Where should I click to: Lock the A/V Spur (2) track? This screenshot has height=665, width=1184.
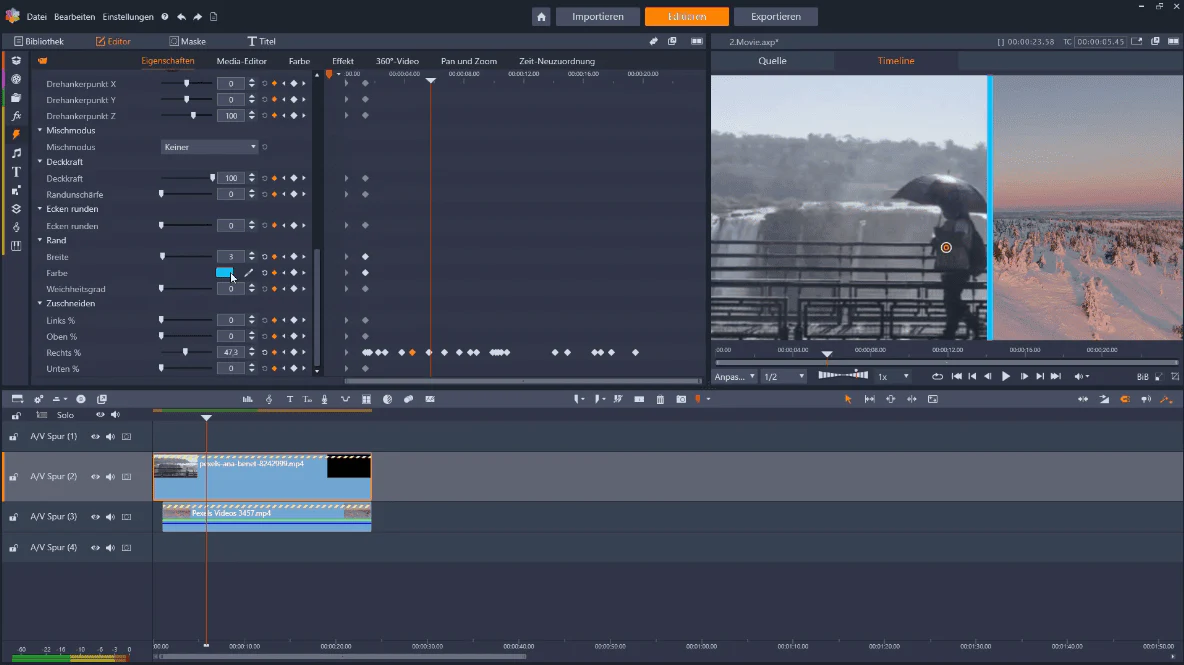tap(14, 477)
